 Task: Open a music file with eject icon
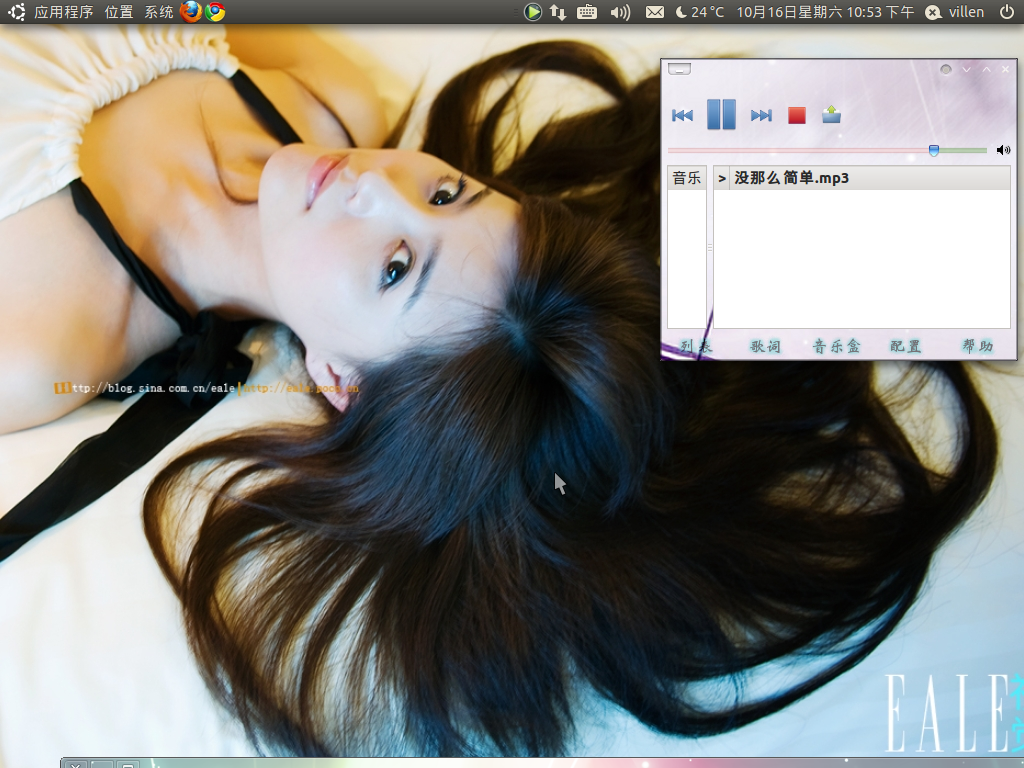coord(831,115)
